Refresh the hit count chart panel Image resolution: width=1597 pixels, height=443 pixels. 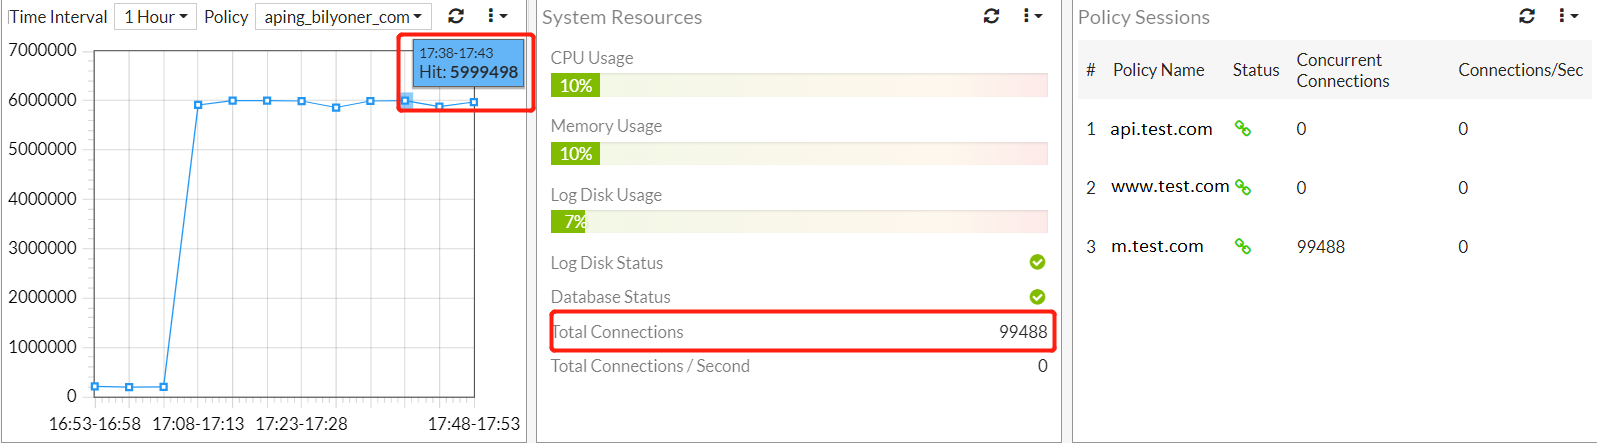tap(456, 16)
